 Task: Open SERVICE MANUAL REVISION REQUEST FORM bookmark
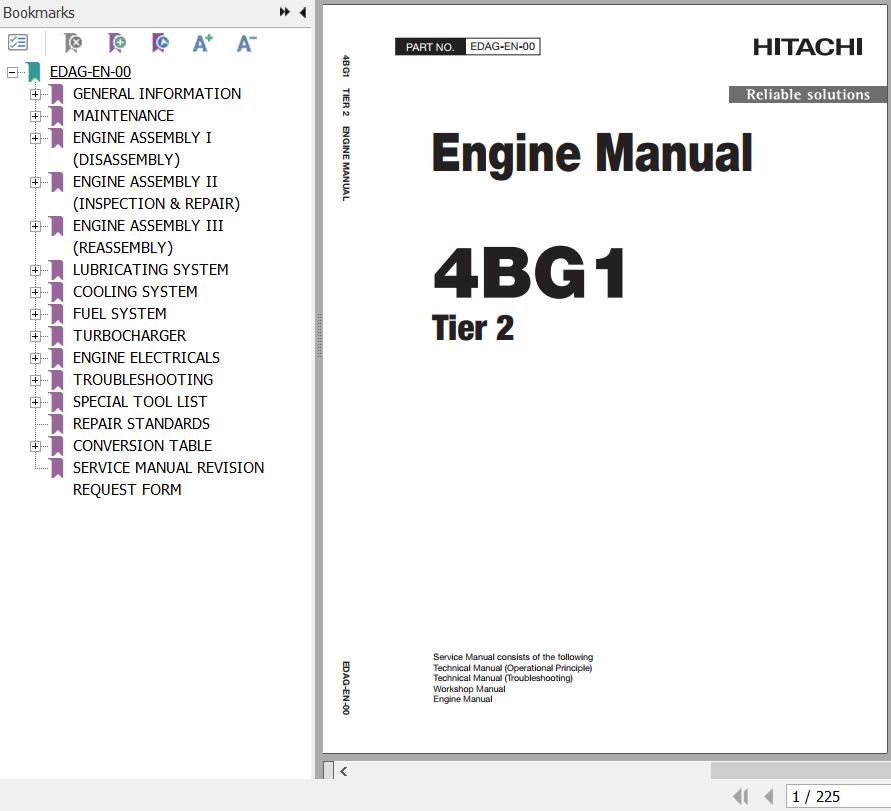[169, 479]
